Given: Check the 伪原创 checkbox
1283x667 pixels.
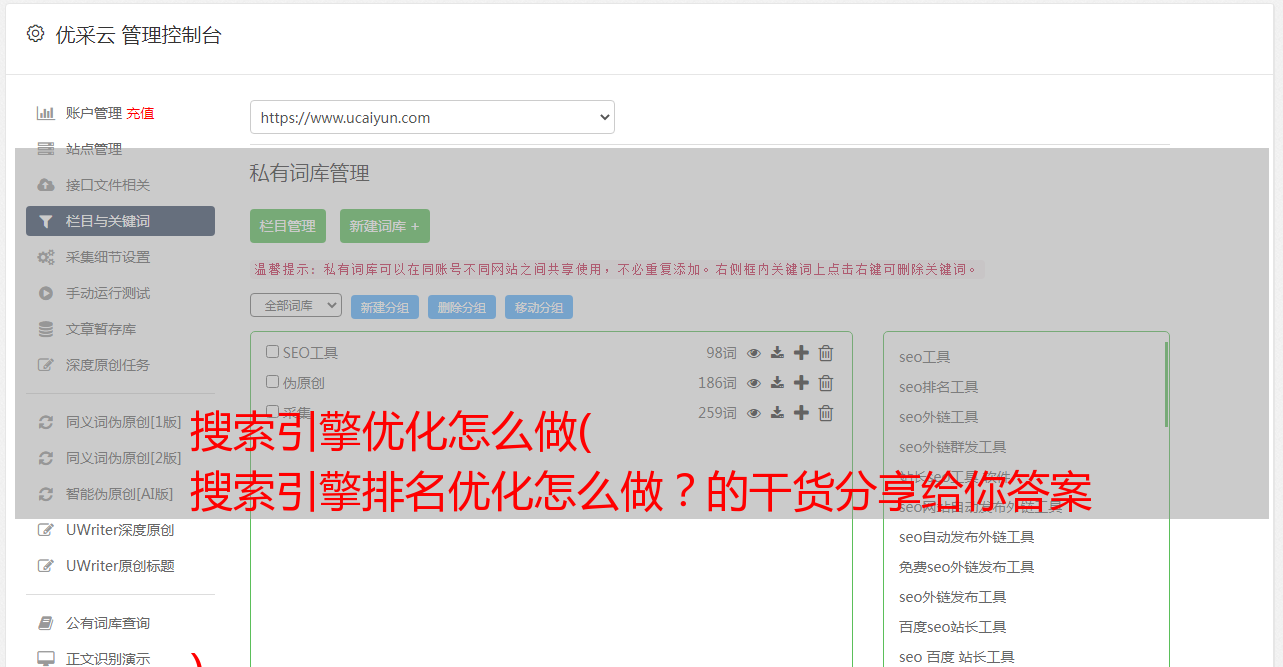Looking at the screenshot, I should coord(272,382).
